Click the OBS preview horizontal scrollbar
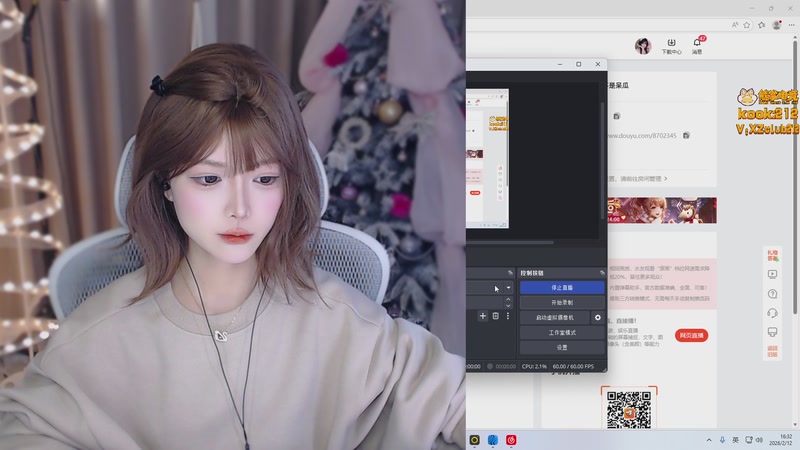800x450 pixels. tap(510, 242)
